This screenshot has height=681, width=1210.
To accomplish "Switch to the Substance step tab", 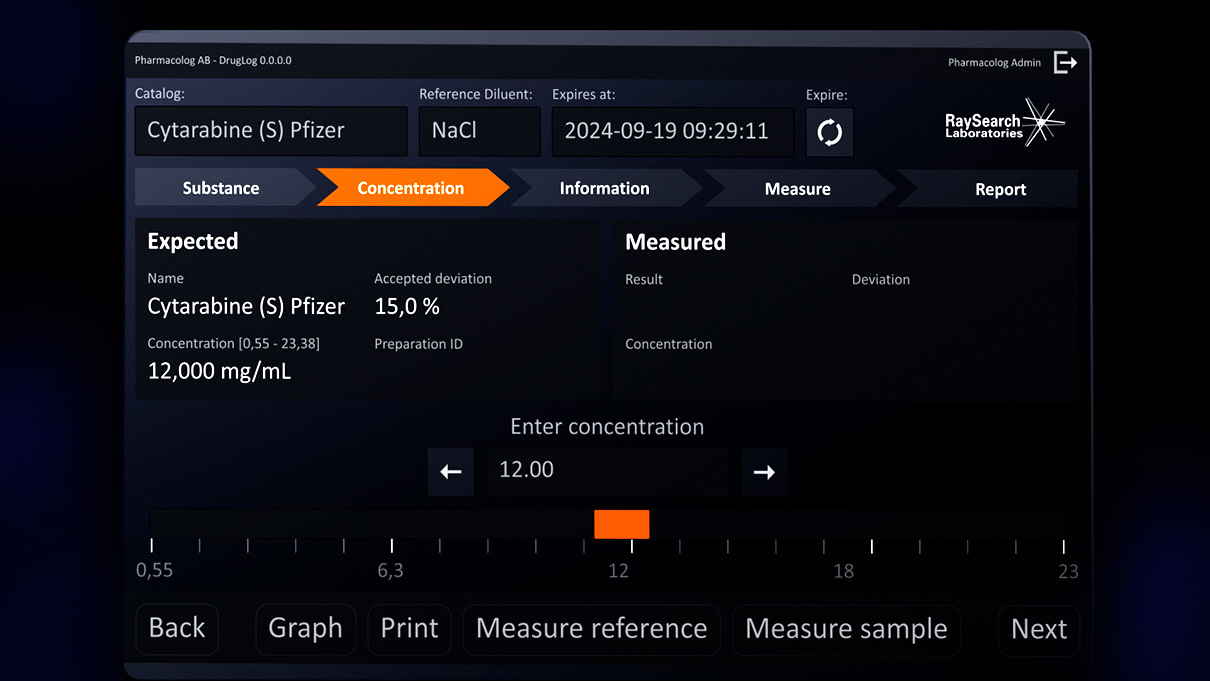I will pos(221,188).
